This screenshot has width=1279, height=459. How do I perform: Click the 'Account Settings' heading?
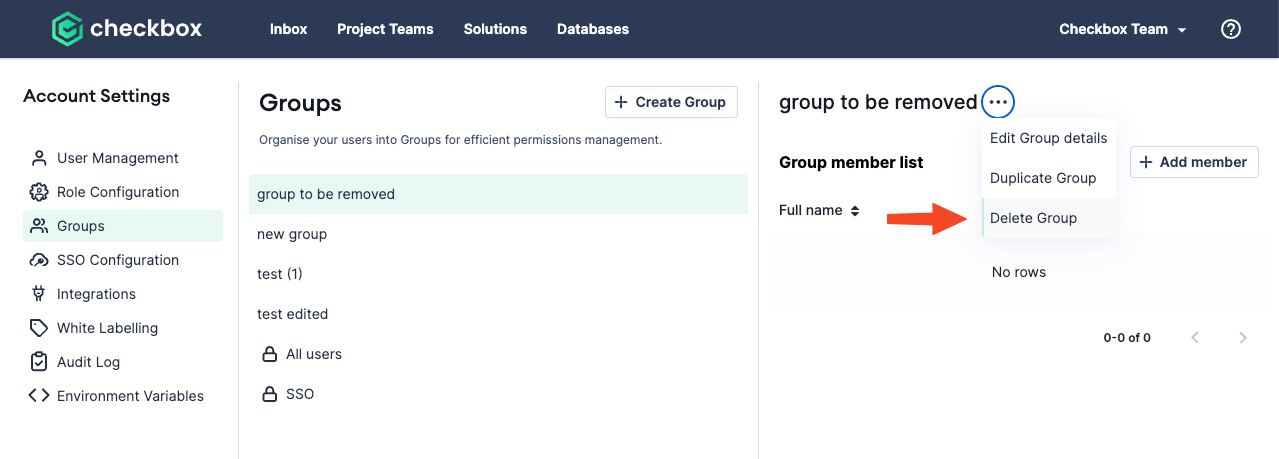[97, 96]
